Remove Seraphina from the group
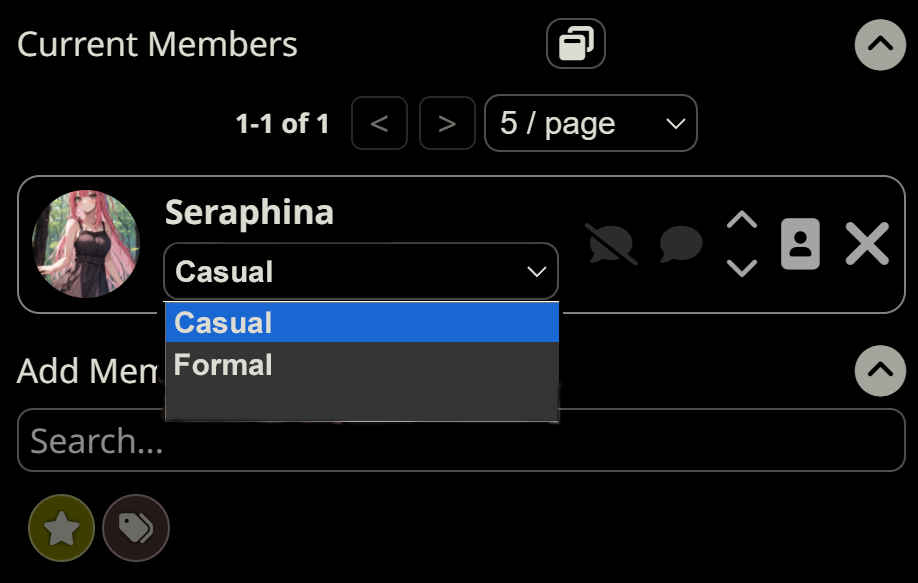The image size is (918, 583). tap(866, 243)
